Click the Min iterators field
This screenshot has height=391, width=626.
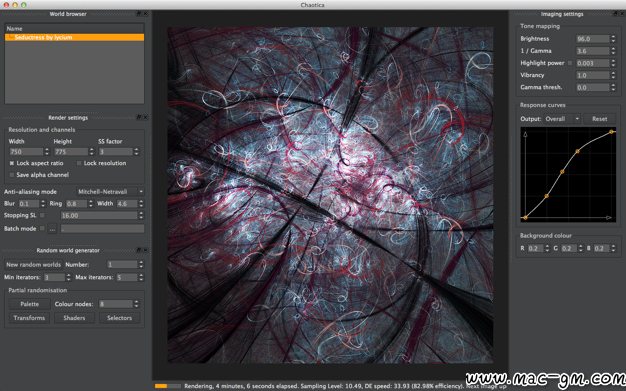(x=54, y=277)
